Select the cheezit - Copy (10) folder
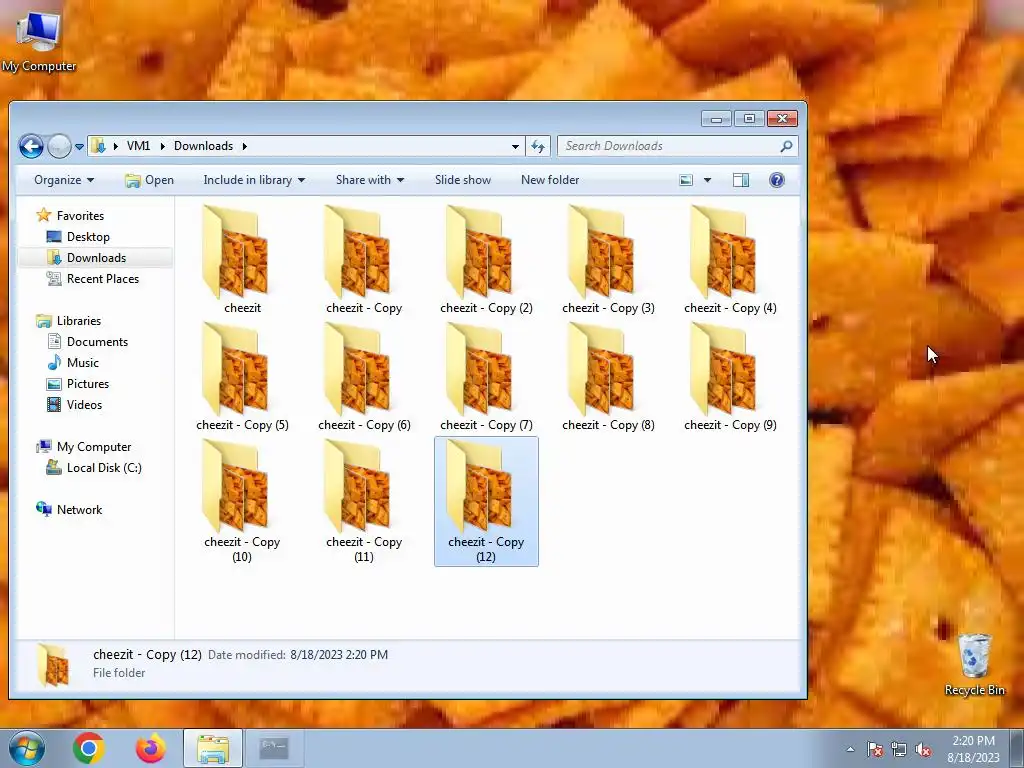Image resolution: width=1024 pixels, height=768 pixels. (242, 501)
